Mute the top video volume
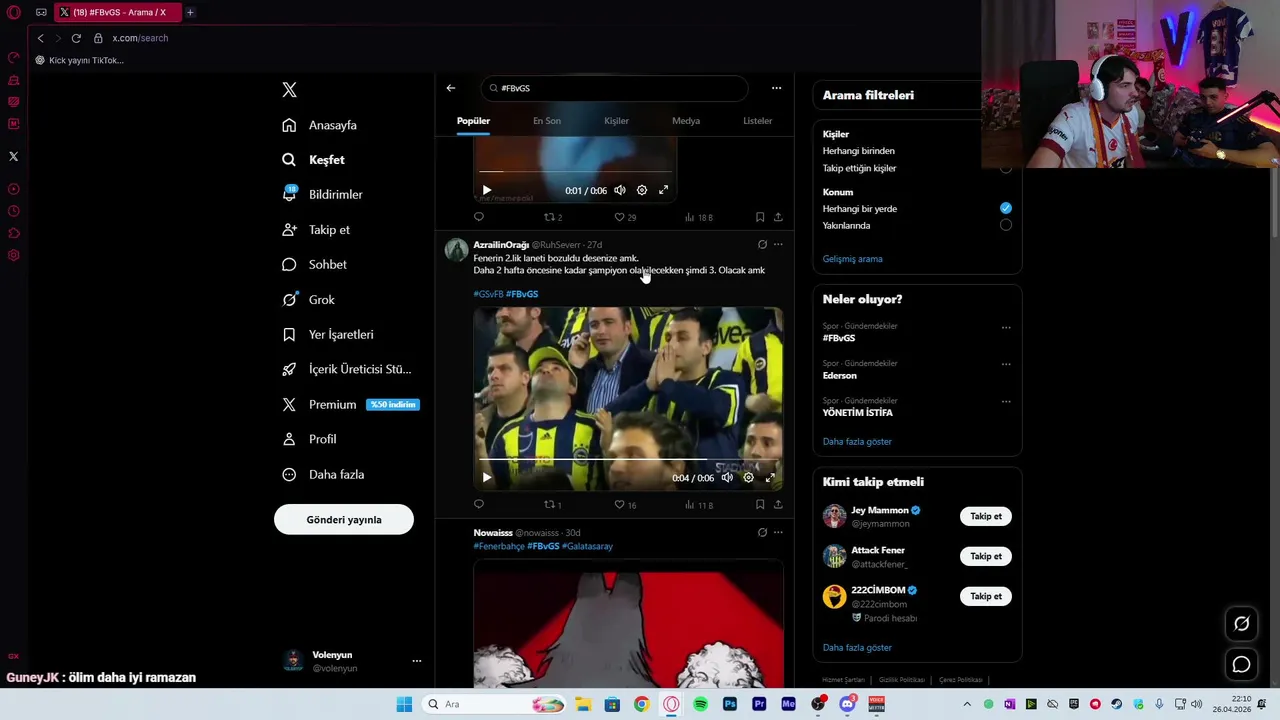This screenshot has width=1280, height=720. click(x=620, y=190)
